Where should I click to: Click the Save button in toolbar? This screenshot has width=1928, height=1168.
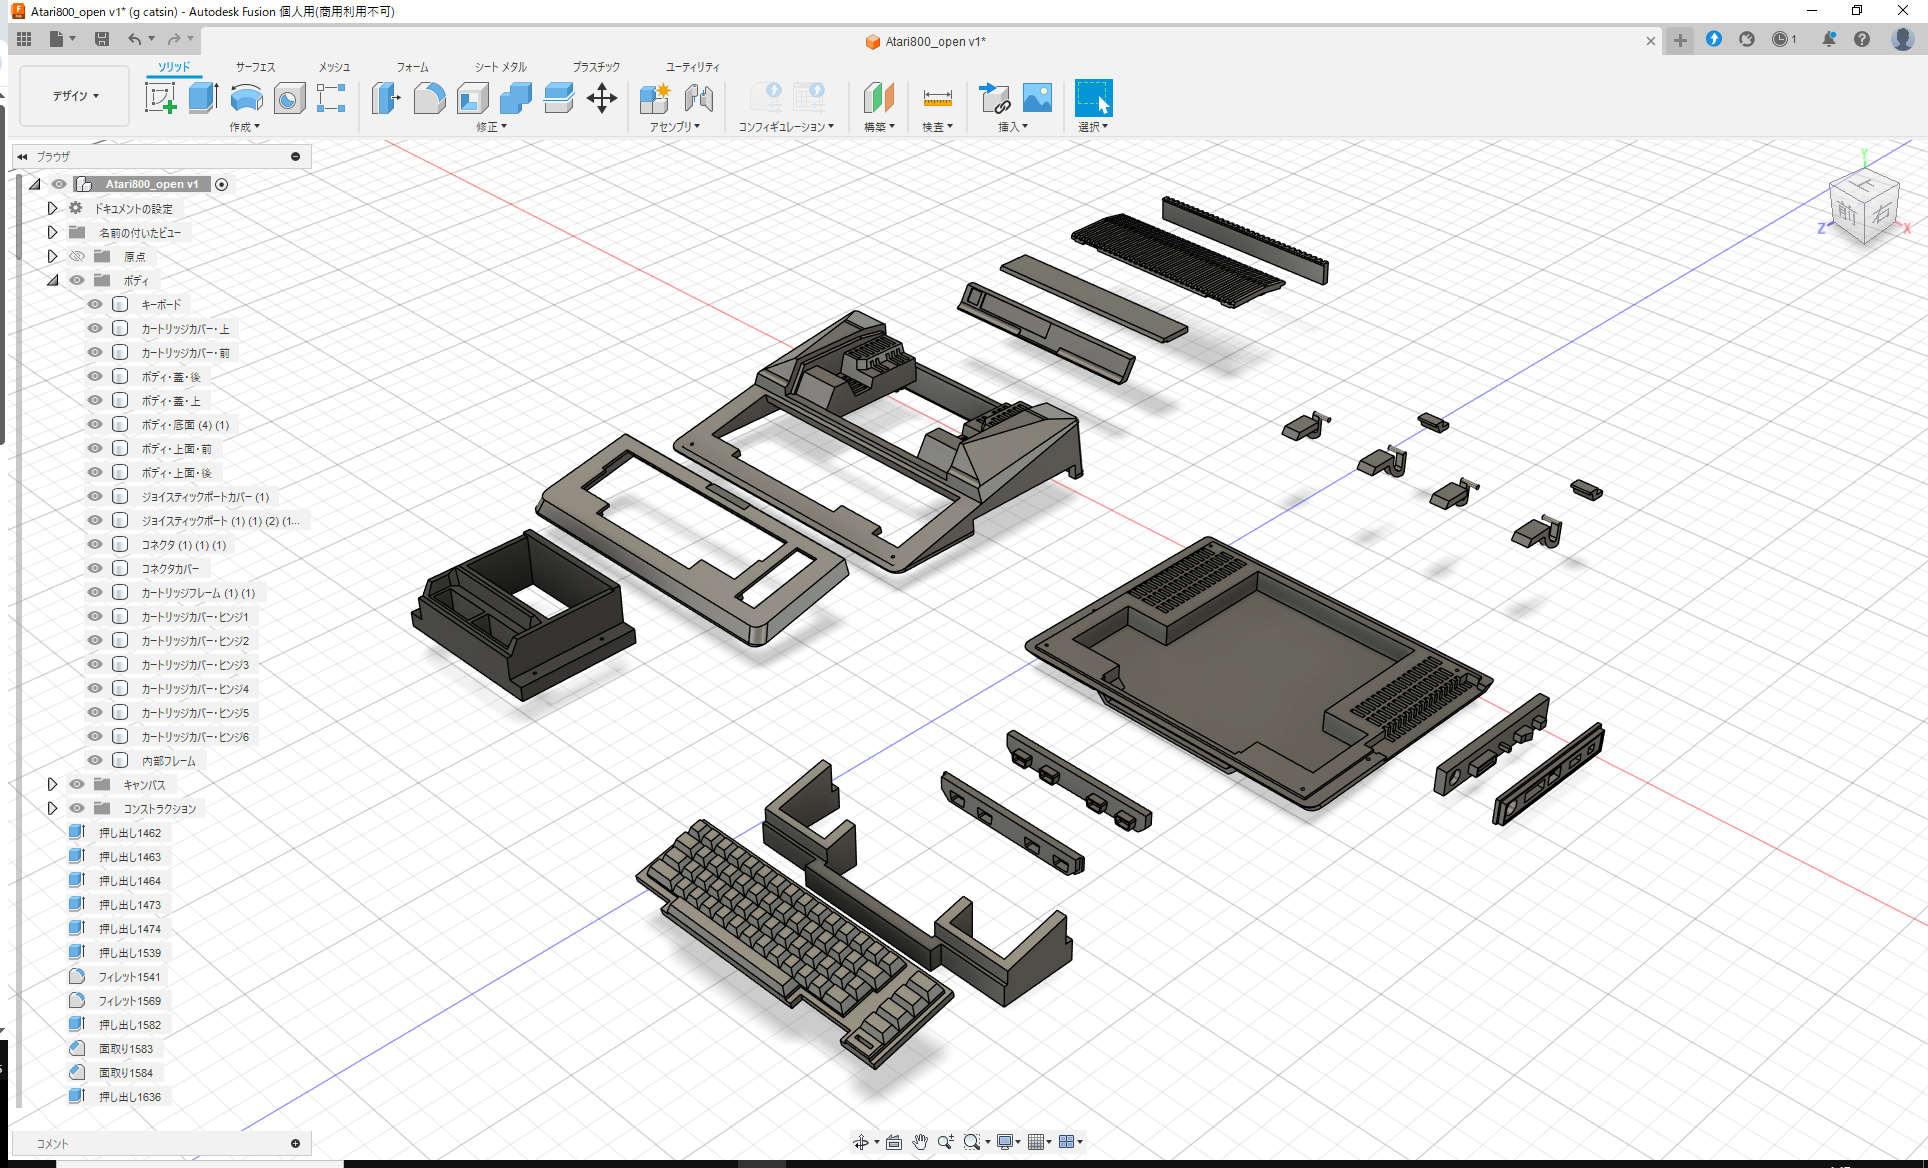102,38
